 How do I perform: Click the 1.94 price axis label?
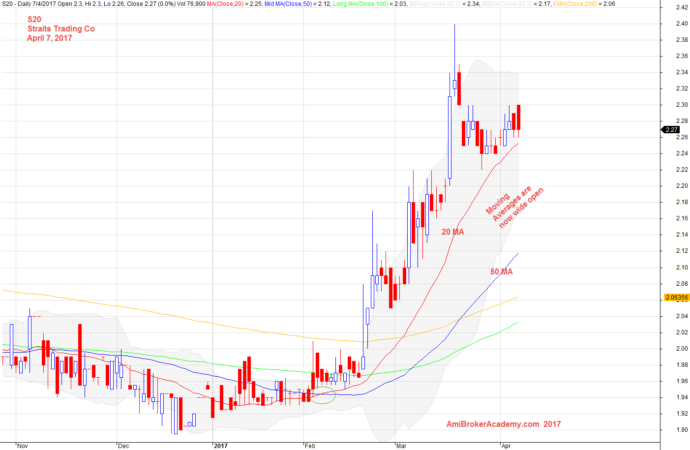point(682,397)
